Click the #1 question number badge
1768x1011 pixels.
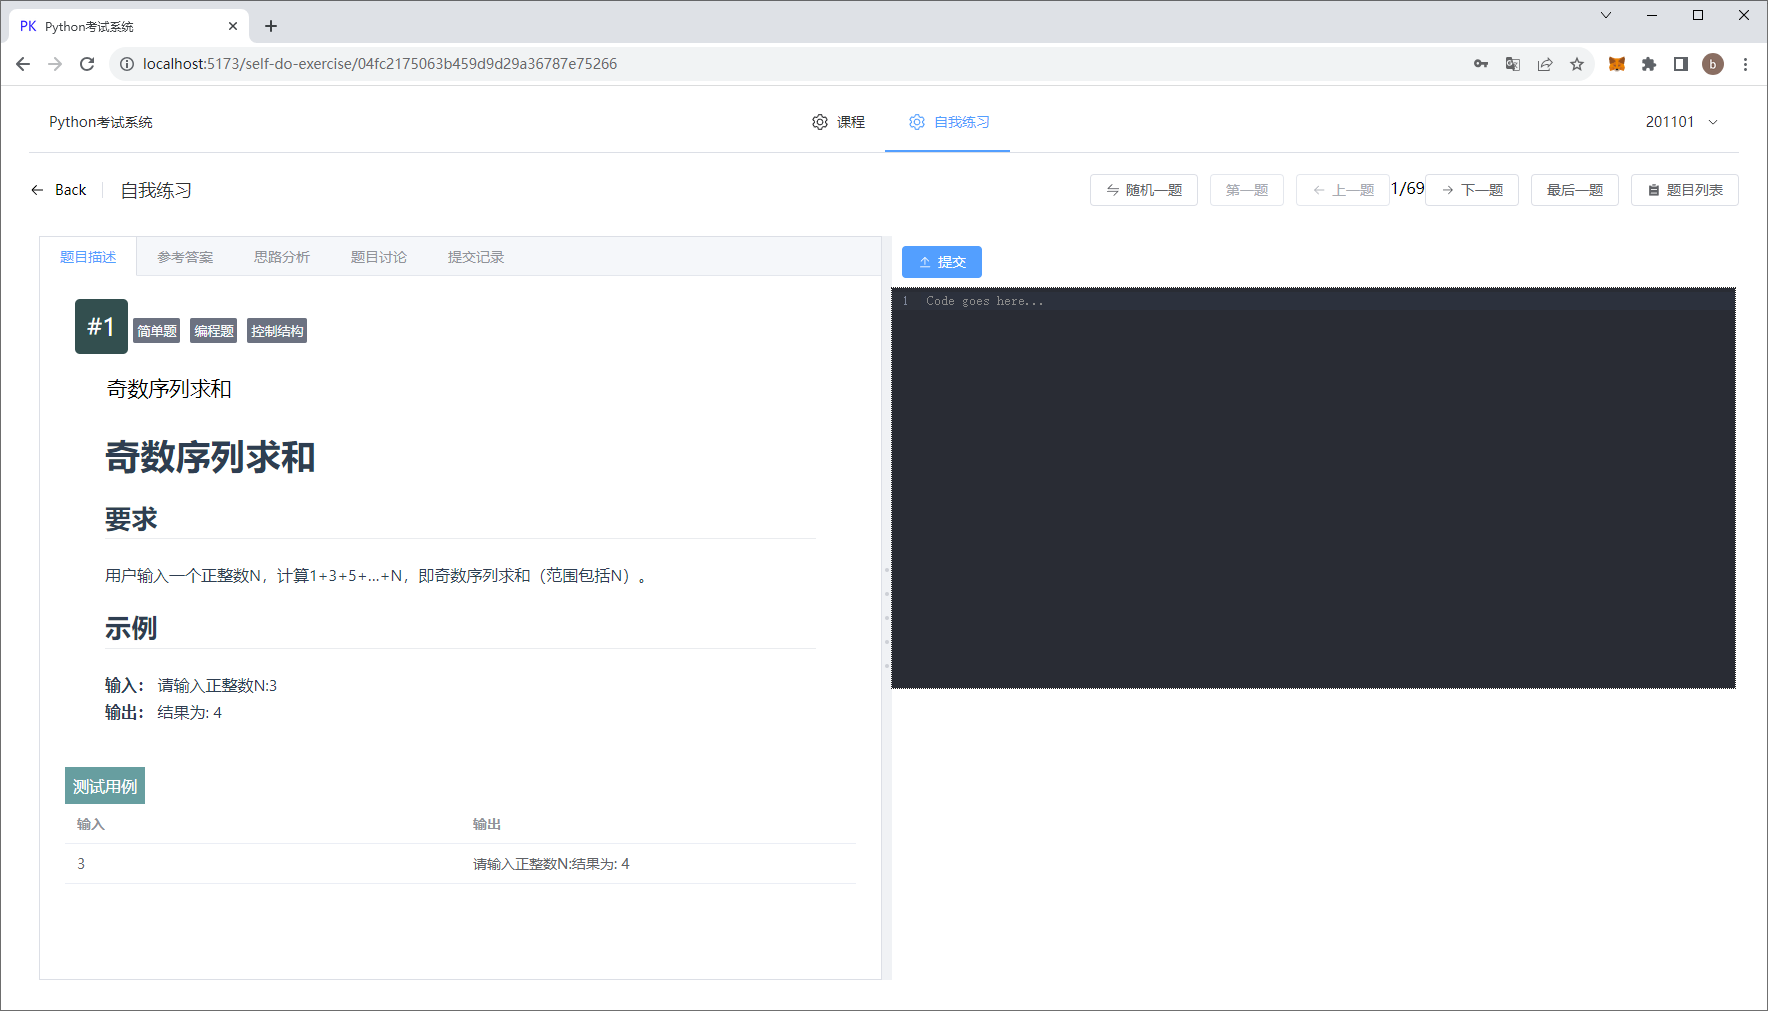point(101,326)
